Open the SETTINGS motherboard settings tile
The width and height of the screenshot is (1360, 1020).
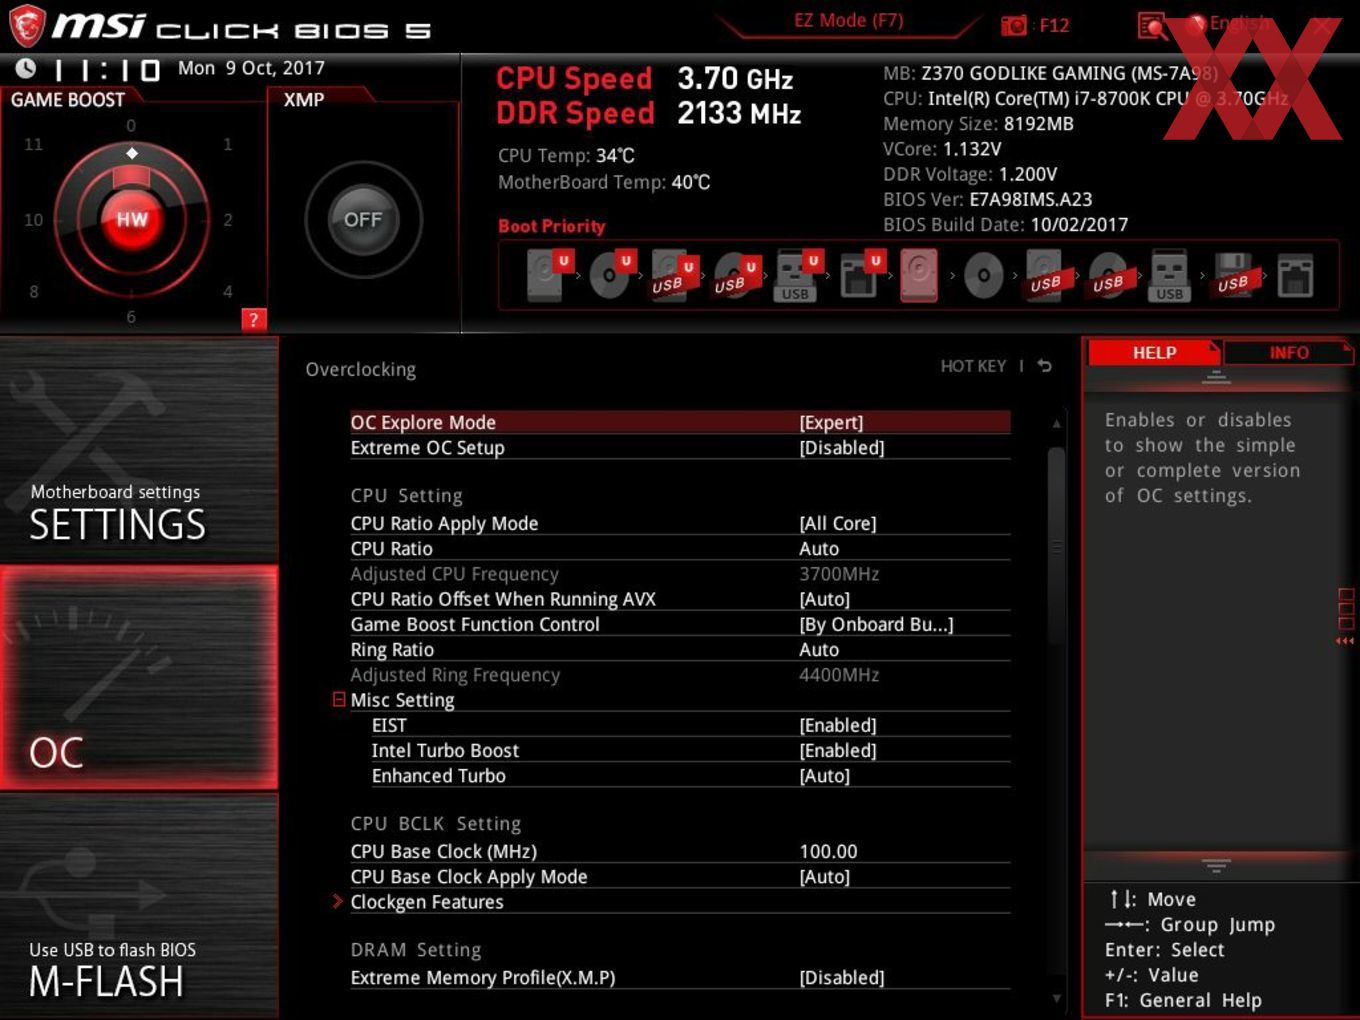[x=139, y=450]
